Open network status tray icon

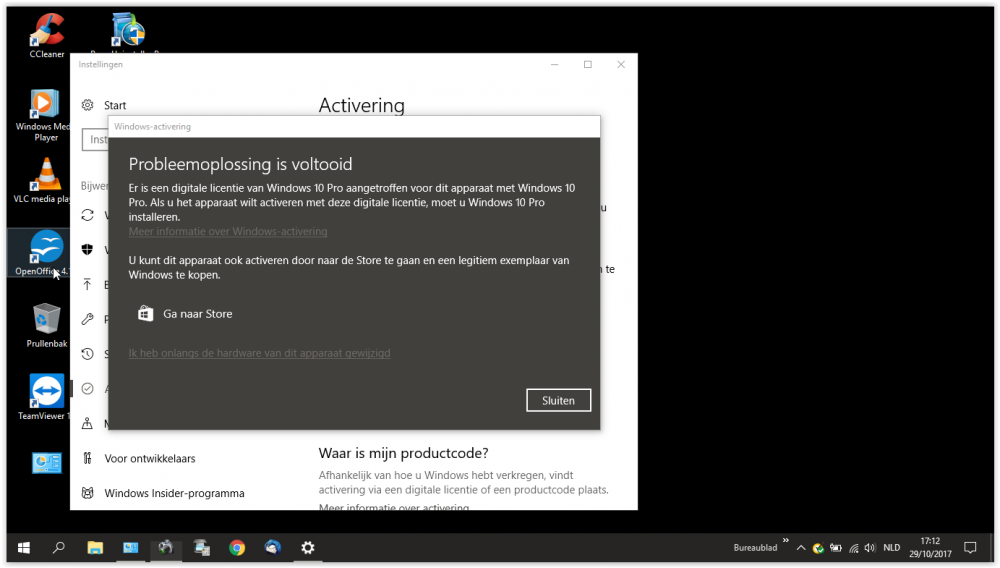tap(853, 548)
